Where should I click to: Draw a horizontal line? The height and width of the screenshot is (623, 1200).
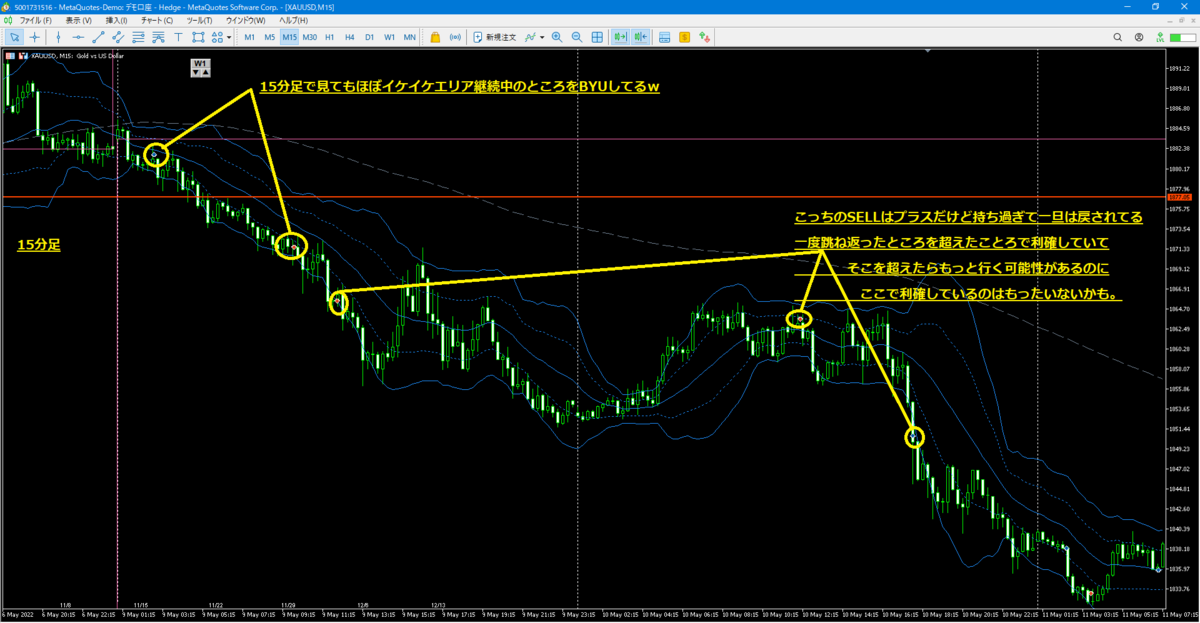point(78,37)
